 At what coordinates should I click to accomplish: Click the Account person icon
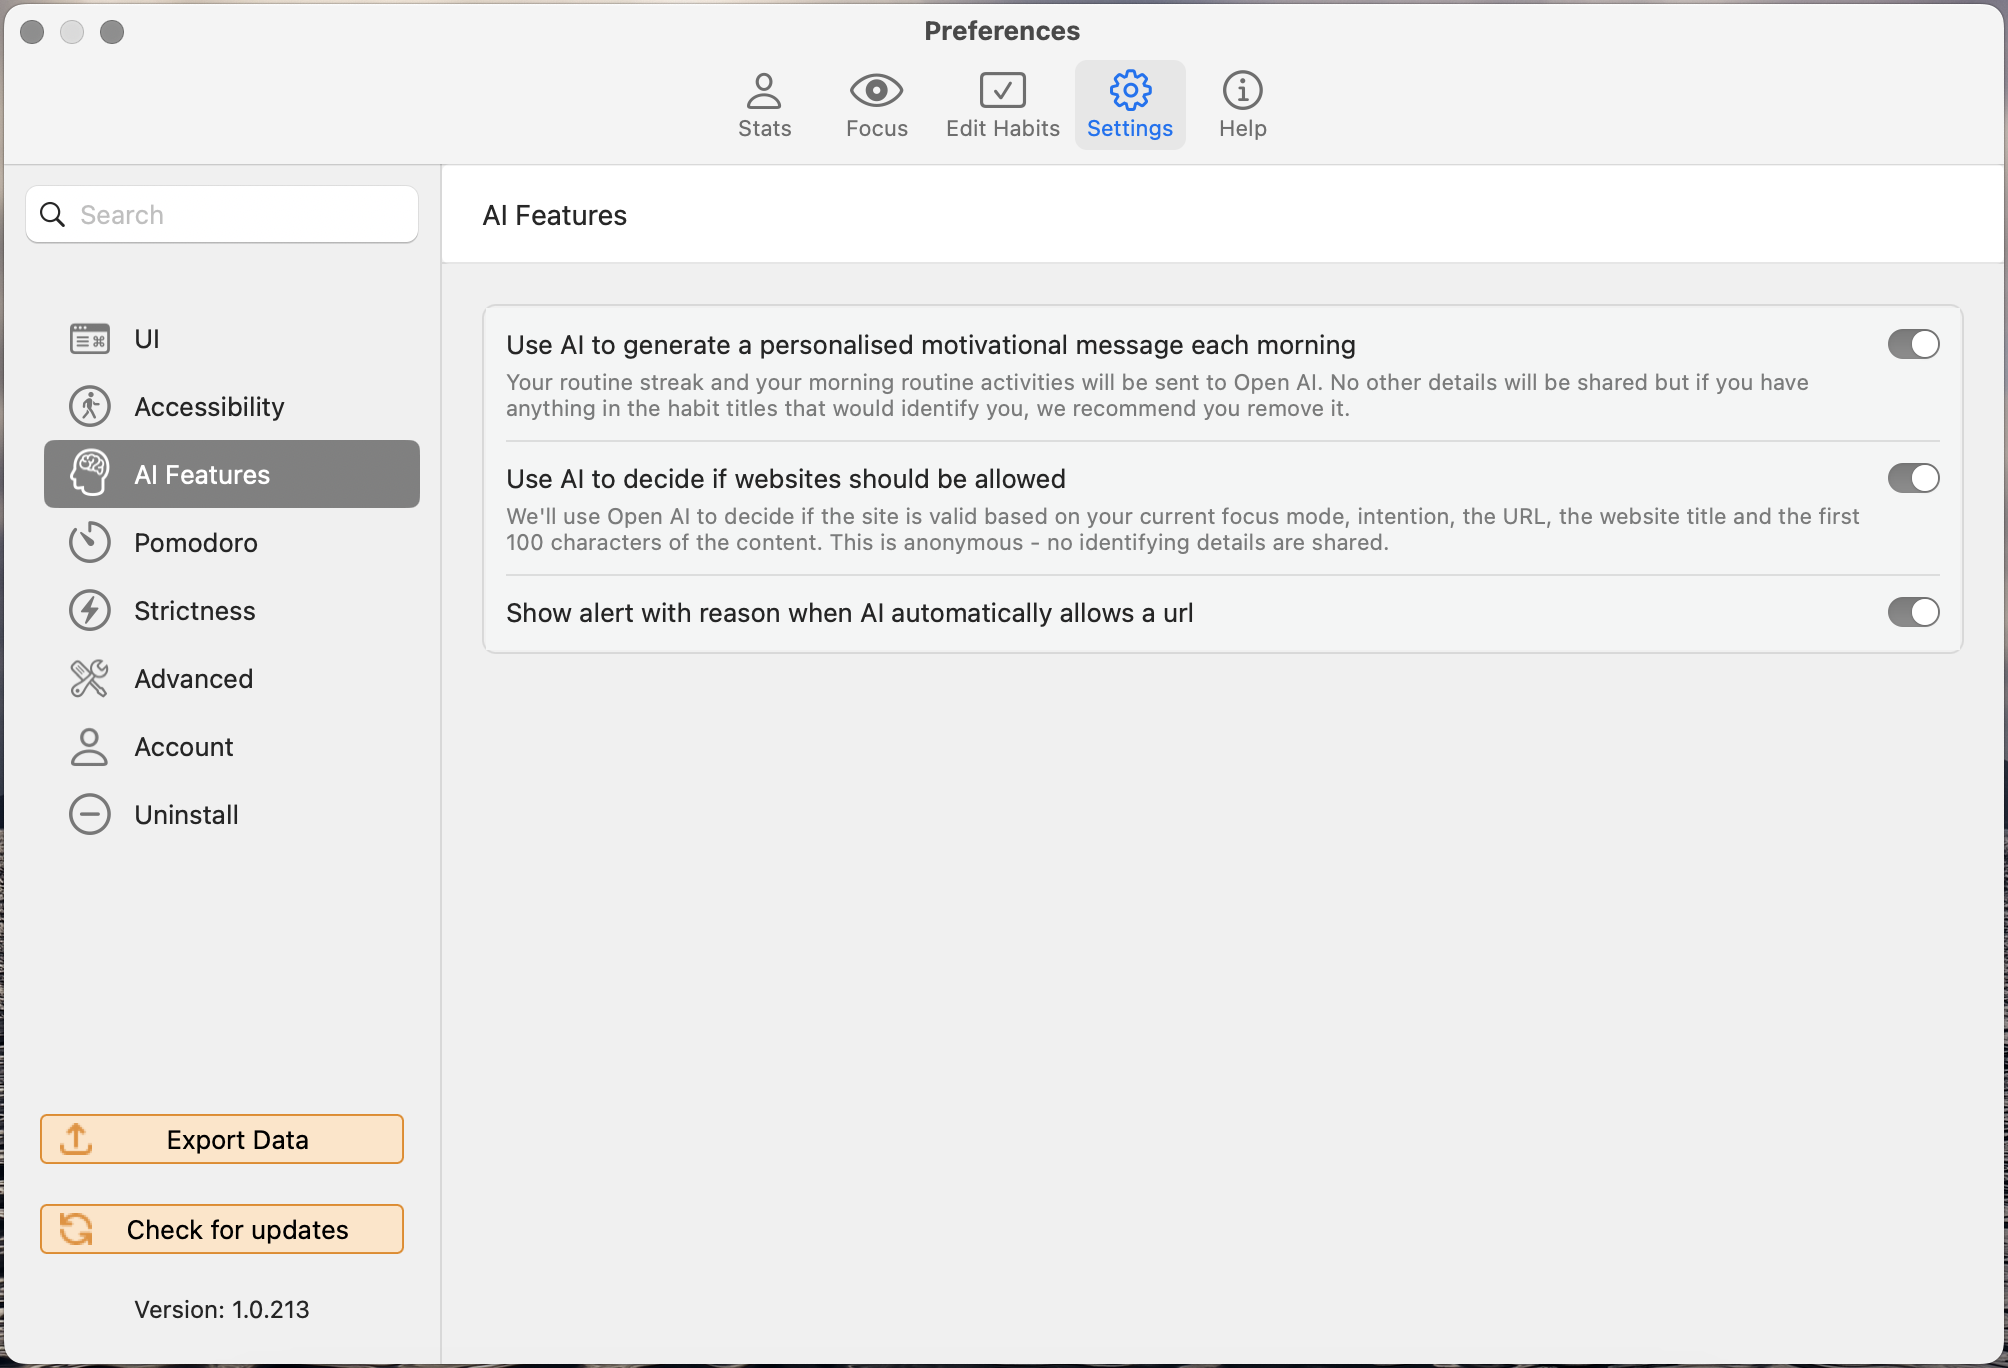coord(90,747)
